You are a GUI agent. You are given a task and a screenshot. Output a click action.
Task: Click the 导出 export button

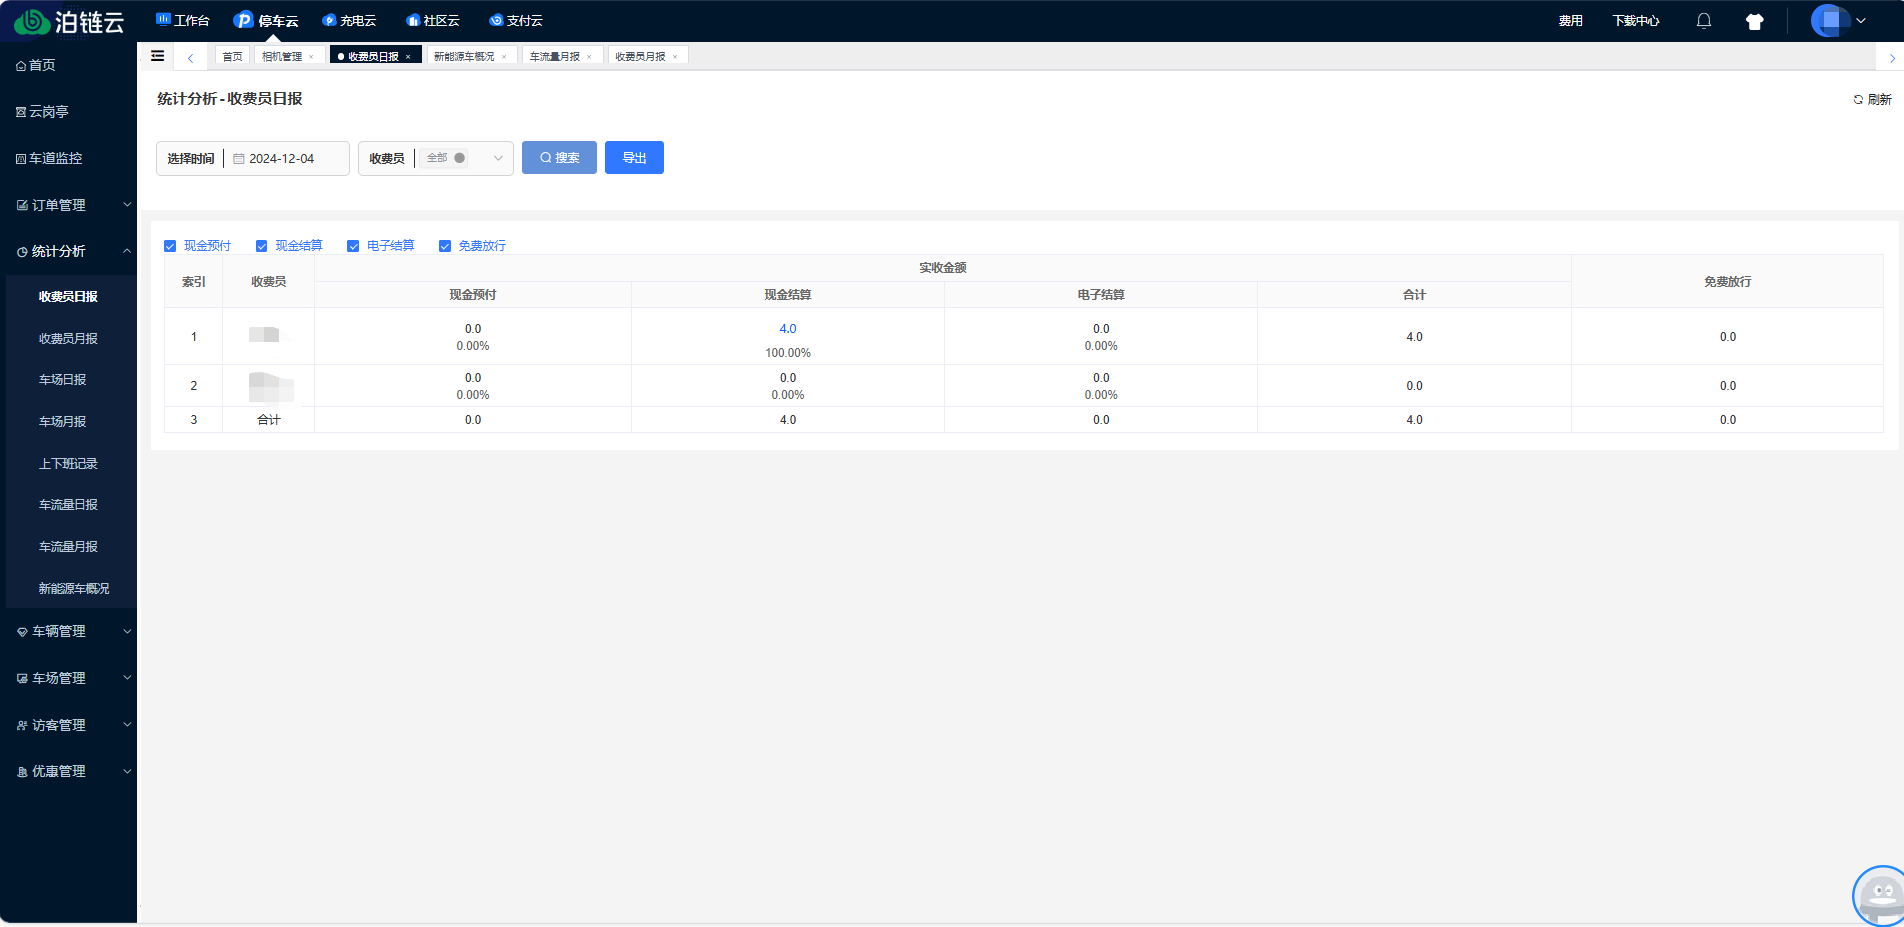point(634,158)
